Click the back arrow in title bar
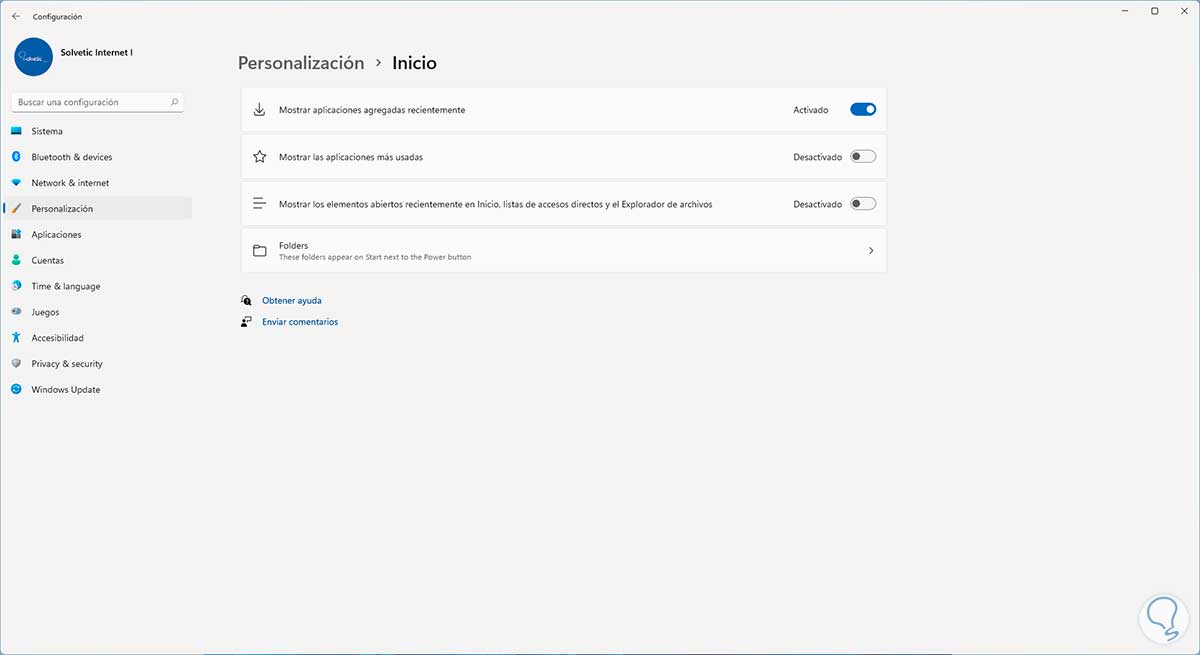1200x655 pixels. point(16,17)
